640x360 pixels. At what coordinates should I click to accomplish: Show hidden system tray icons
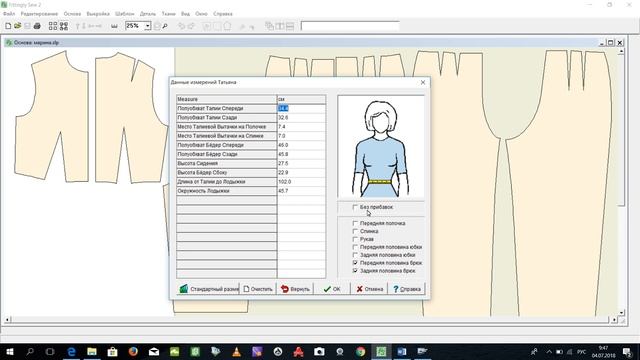[x=549, y=352]
